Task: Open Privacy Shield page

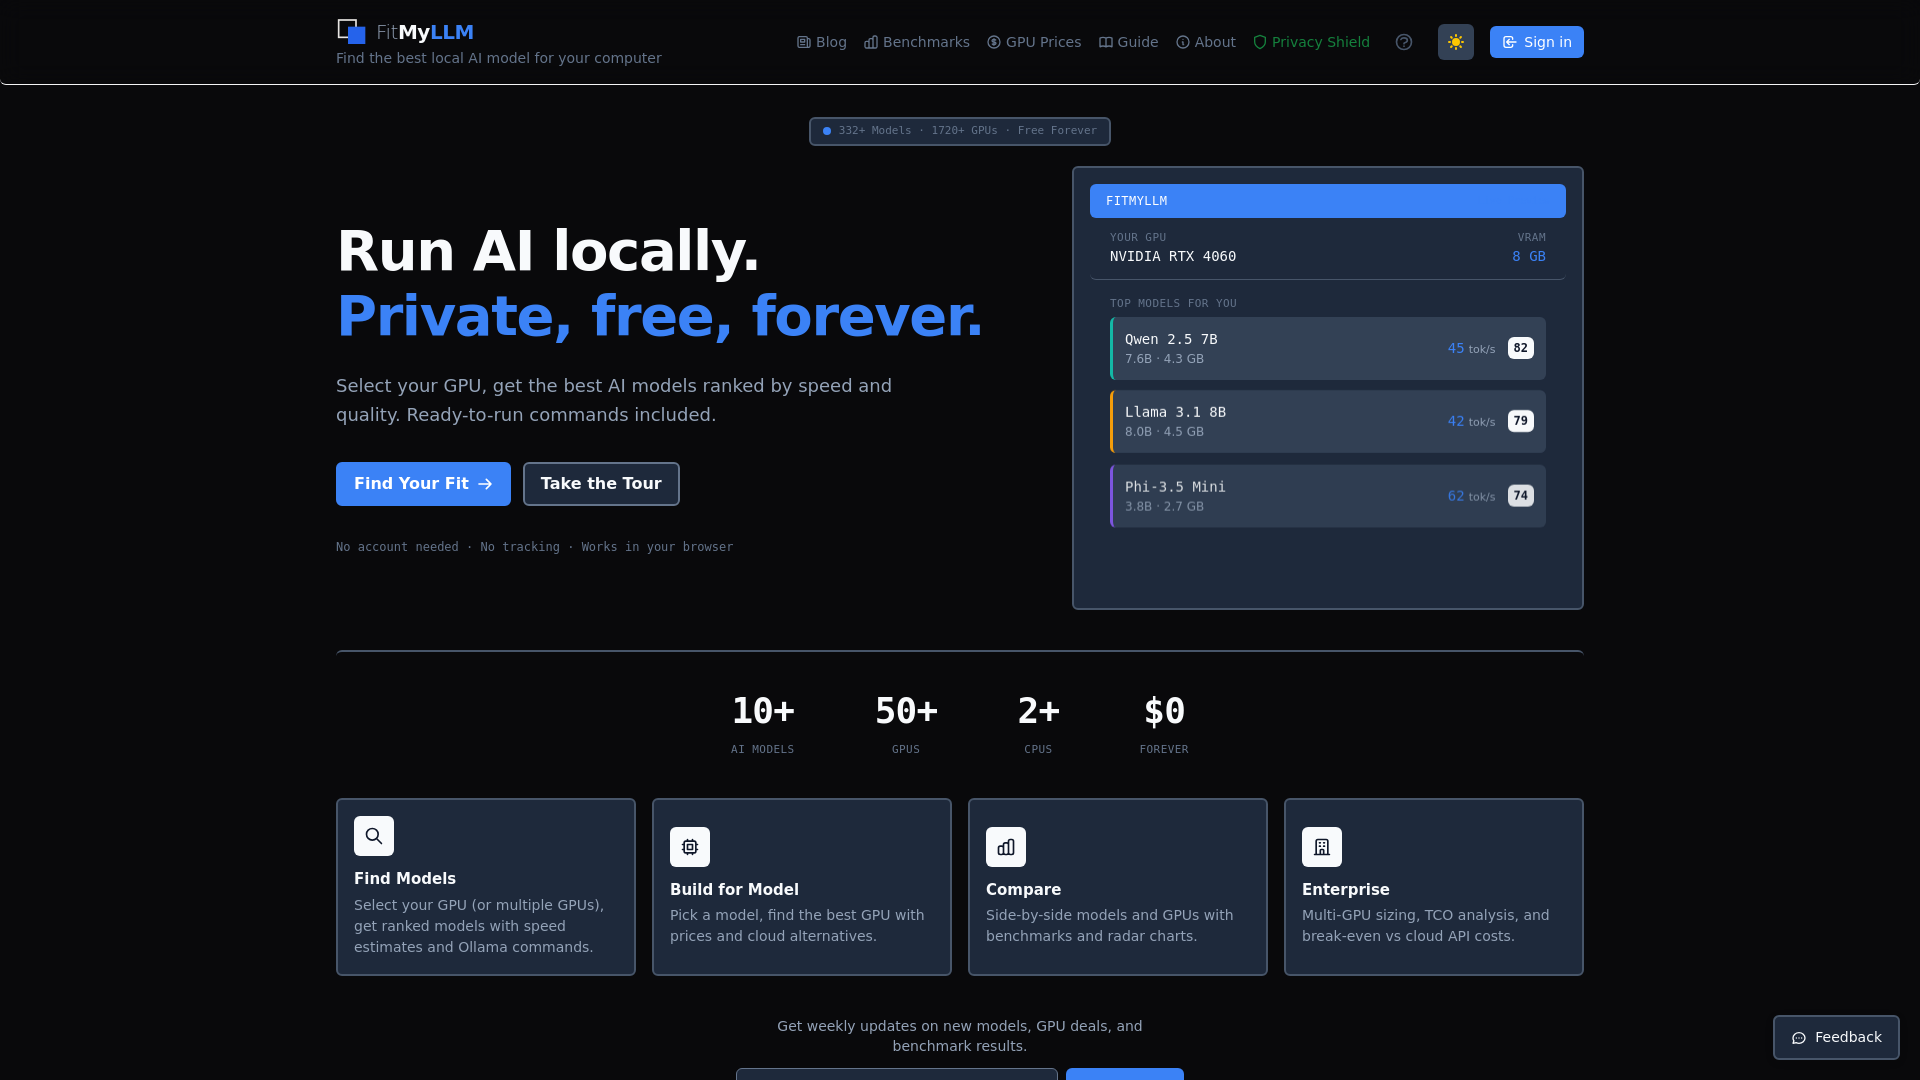Action: 1311,42
